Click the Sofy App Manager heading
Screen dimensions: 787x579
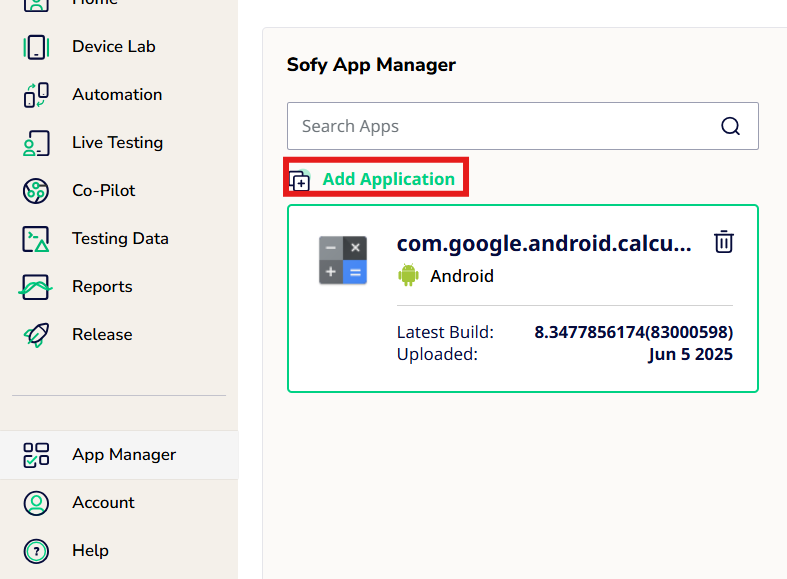click(x=371, y=65)
